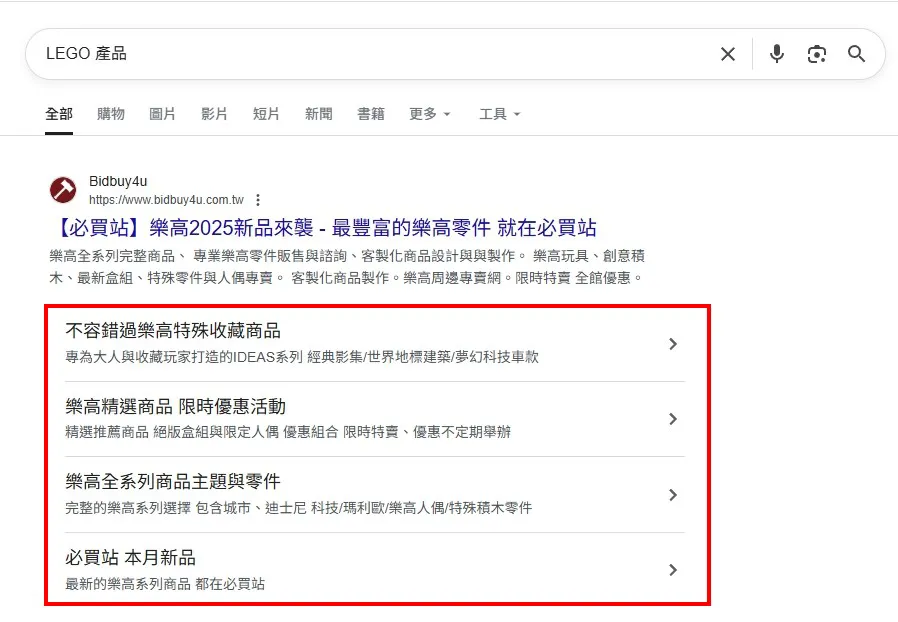Open the 書籍 books tab

tap(371, 113)
